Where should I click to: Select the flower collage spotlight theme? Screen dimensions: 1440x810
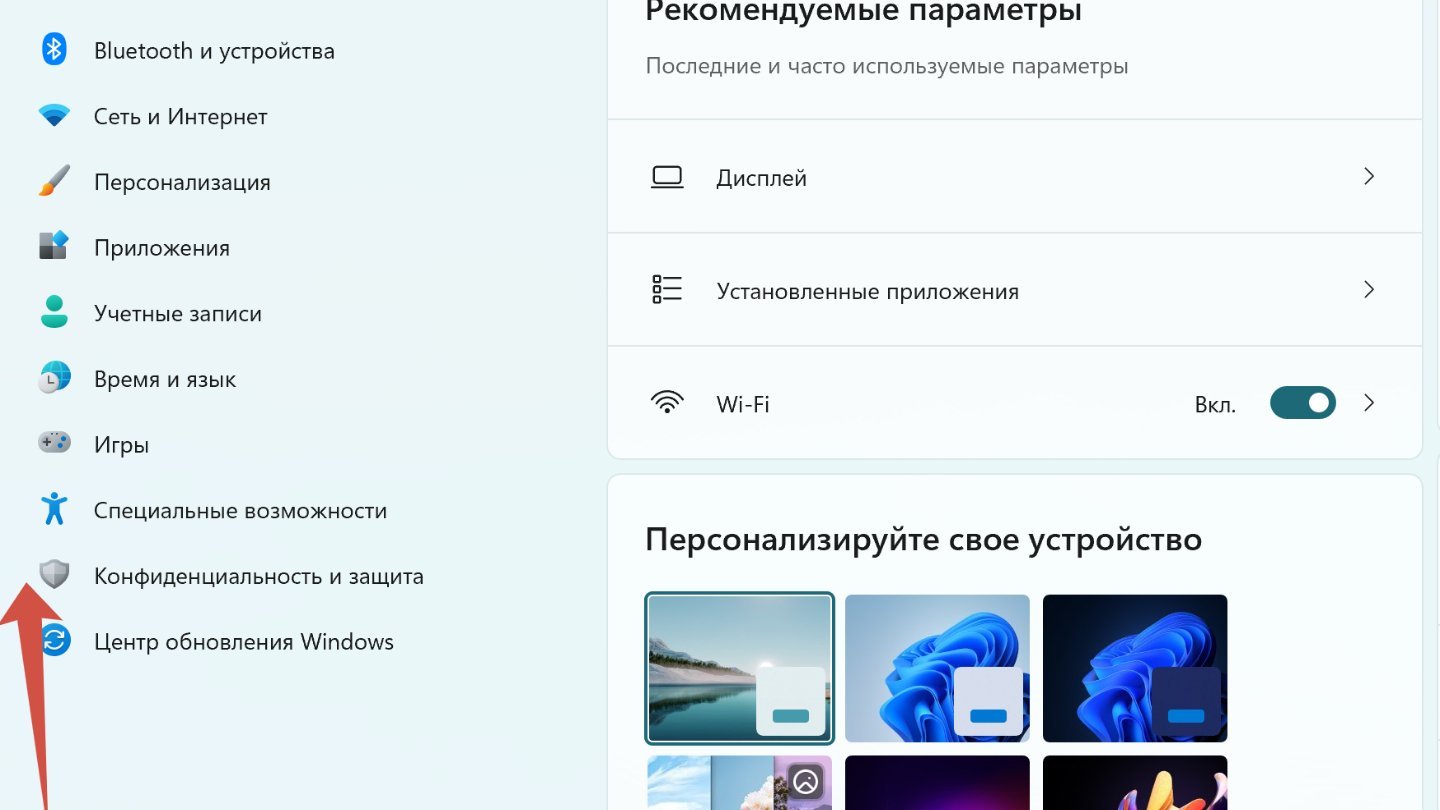[x=740, y=782]
